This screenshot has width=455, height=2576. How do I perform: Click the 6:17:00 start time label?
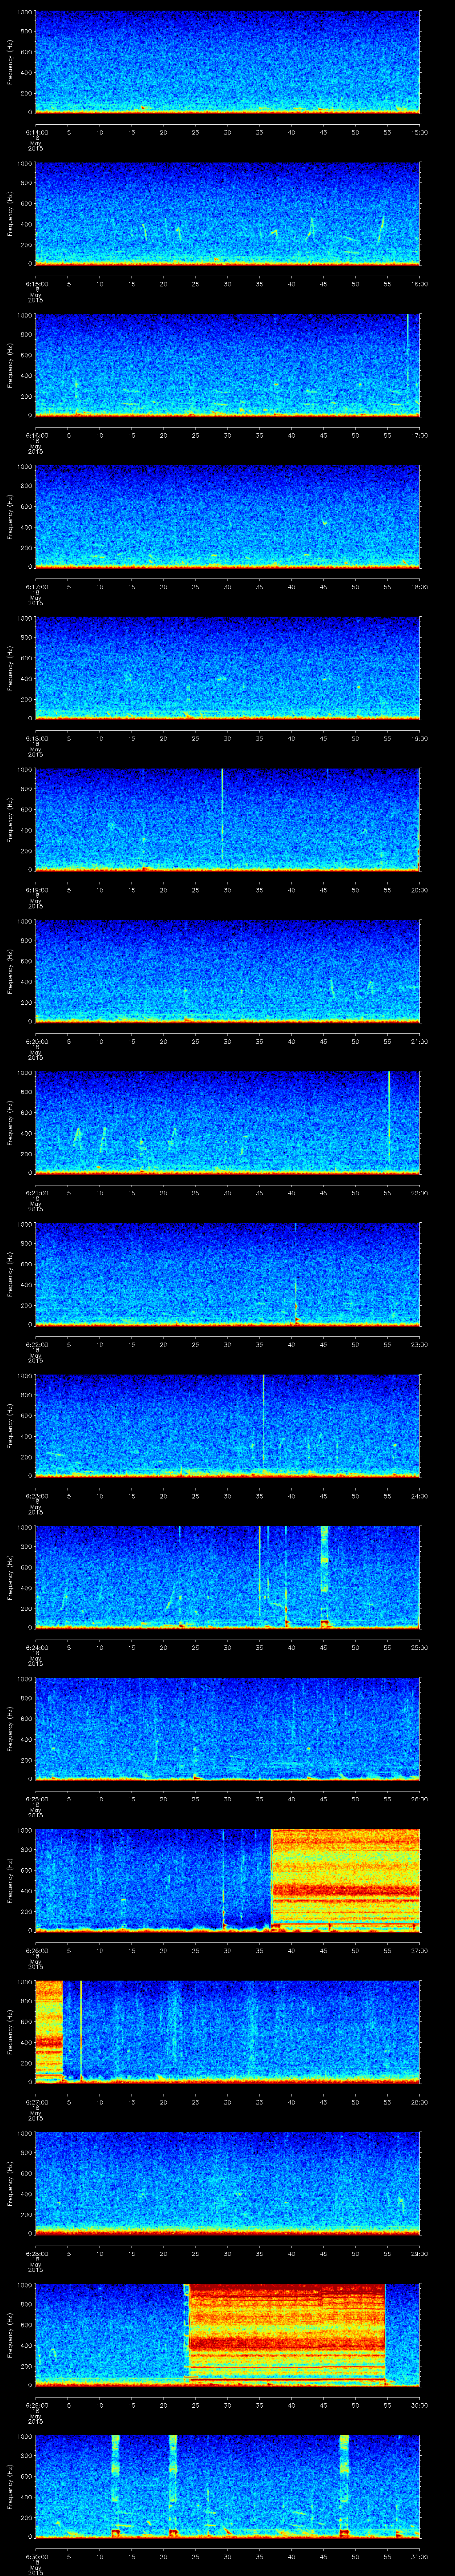coord(36,587)
